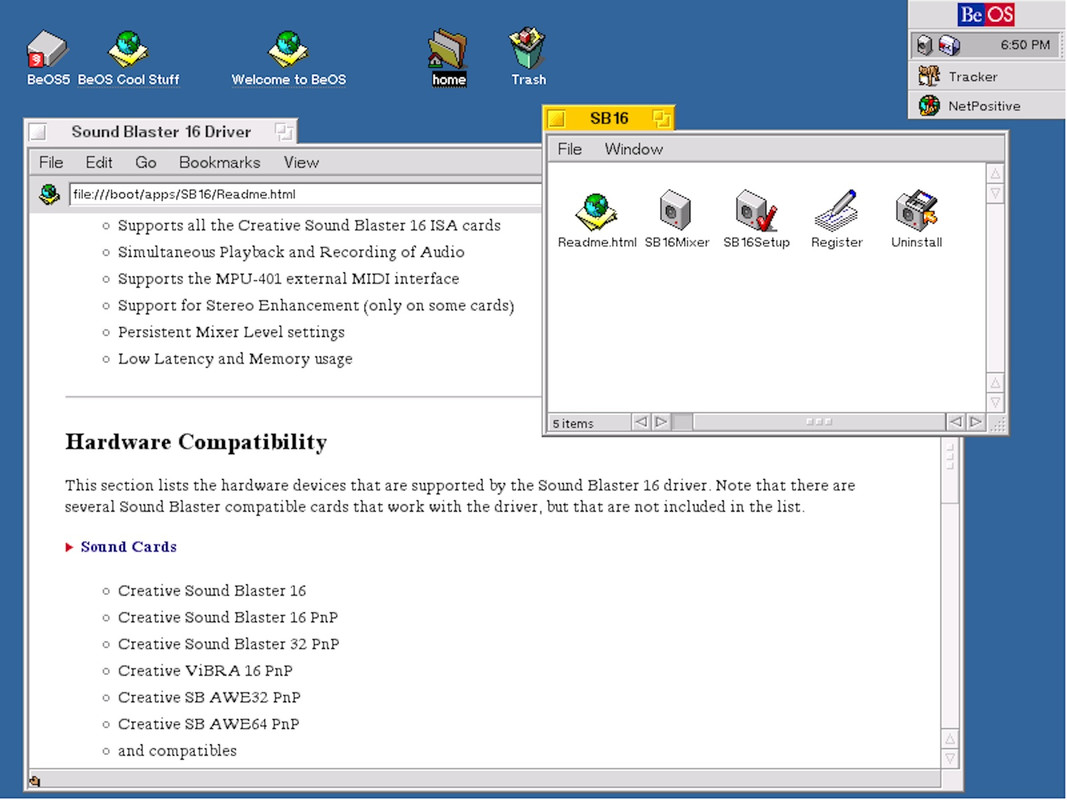Click the SB16 window zoom button
This screenshot has width=1067, height=800.
(661, 118)
